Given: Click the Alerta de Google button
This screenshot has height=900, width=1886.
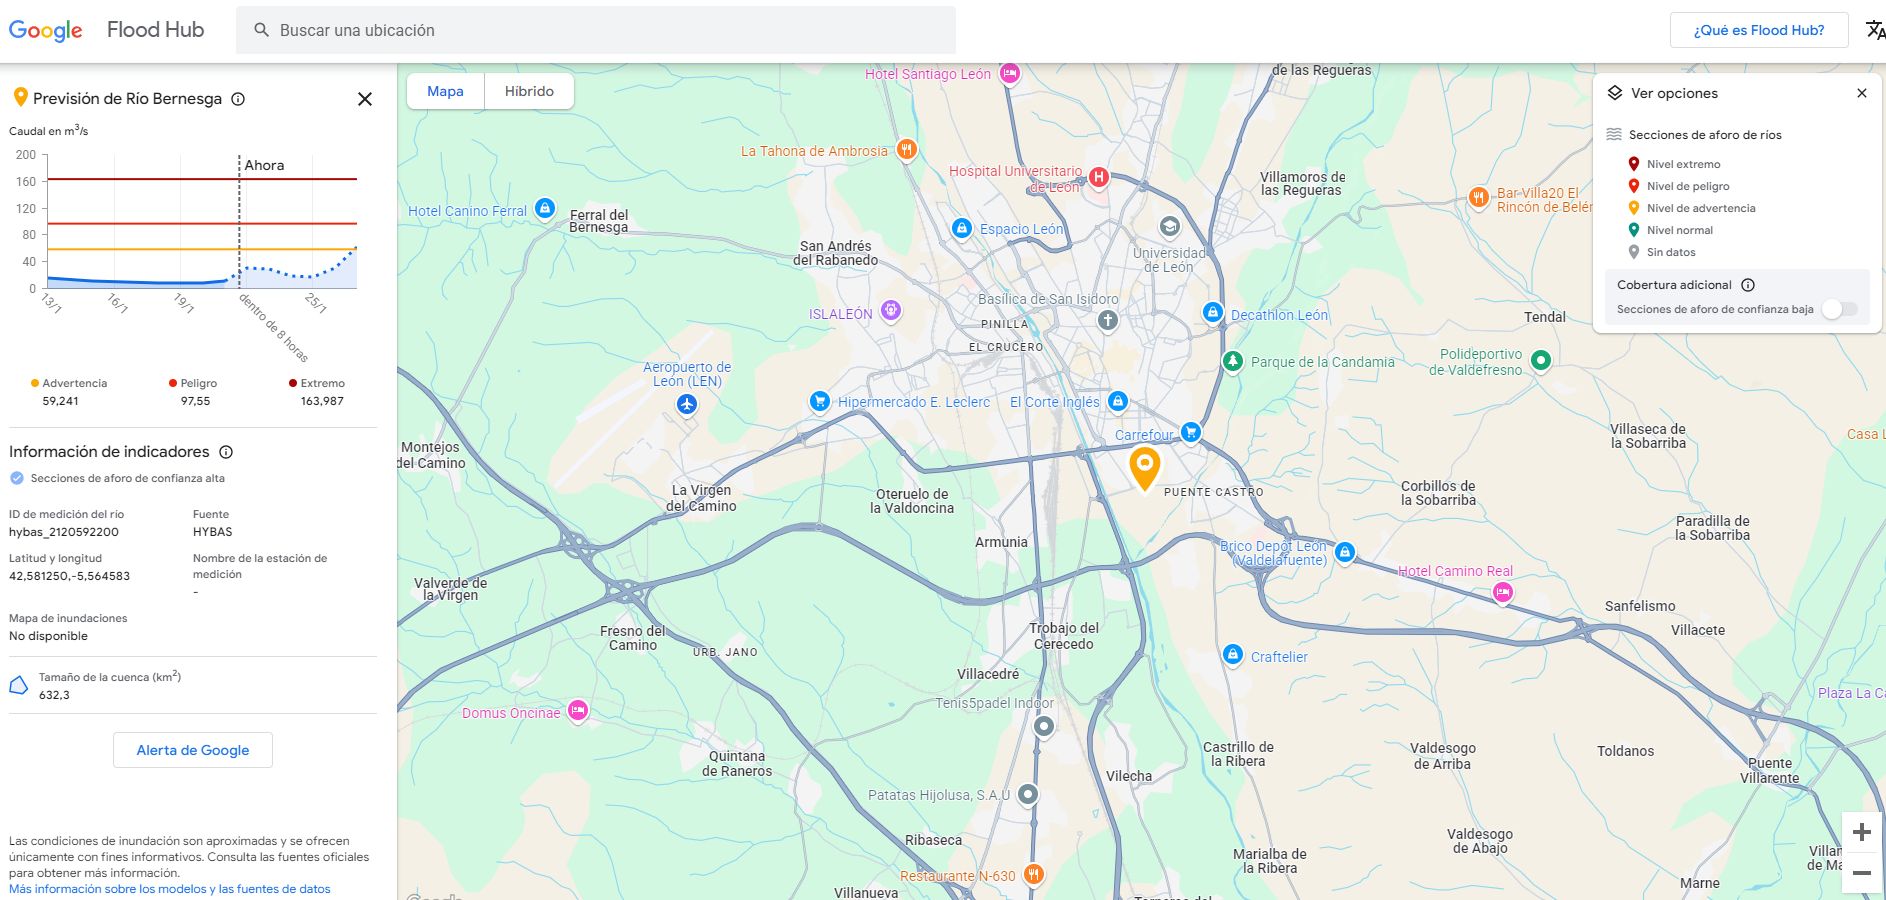Looking at the screenshot, I should [193, 750].
